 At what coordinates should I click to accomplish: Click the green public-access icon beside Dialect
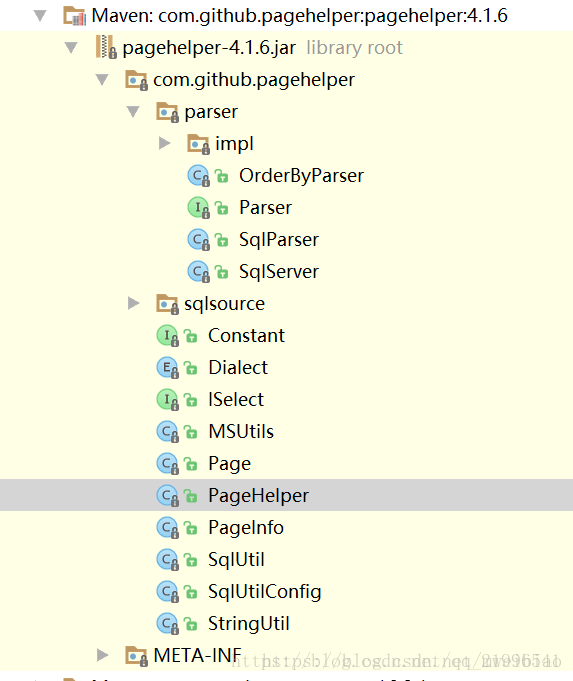(191, 368)
